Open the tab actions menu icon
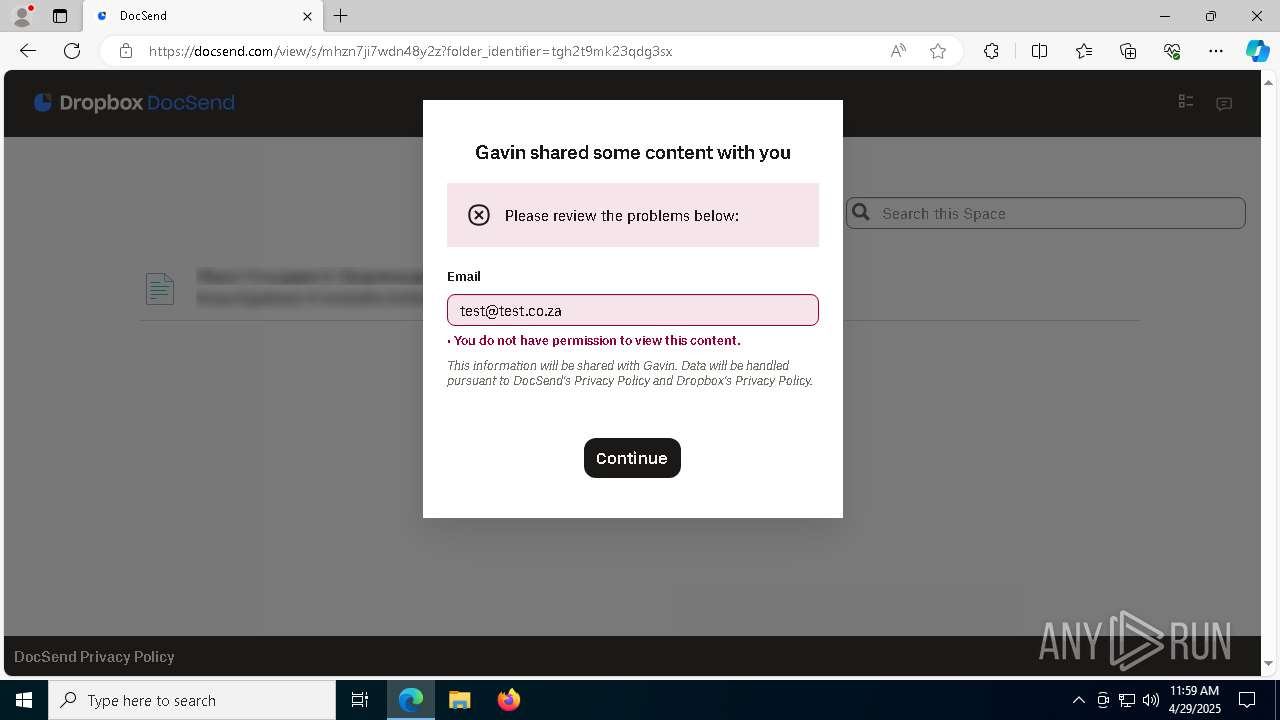Image resolution: width=1280 pixels, height=720 pixels. tap(60, 16)
